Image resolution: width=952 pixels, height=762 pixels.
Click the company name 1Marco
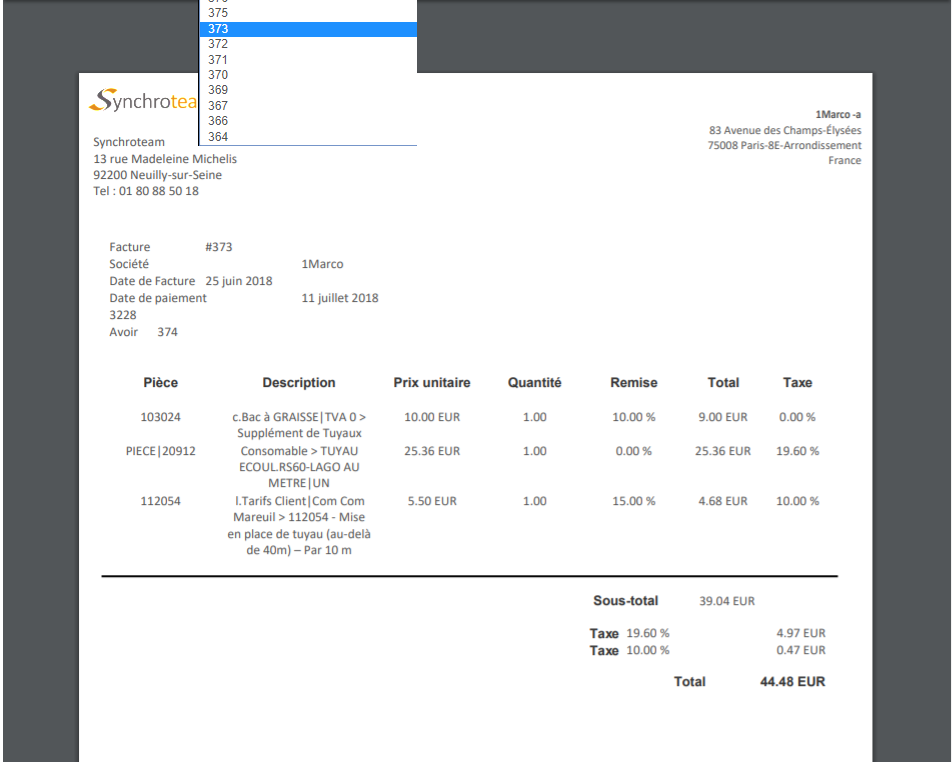tap(322, 264)
